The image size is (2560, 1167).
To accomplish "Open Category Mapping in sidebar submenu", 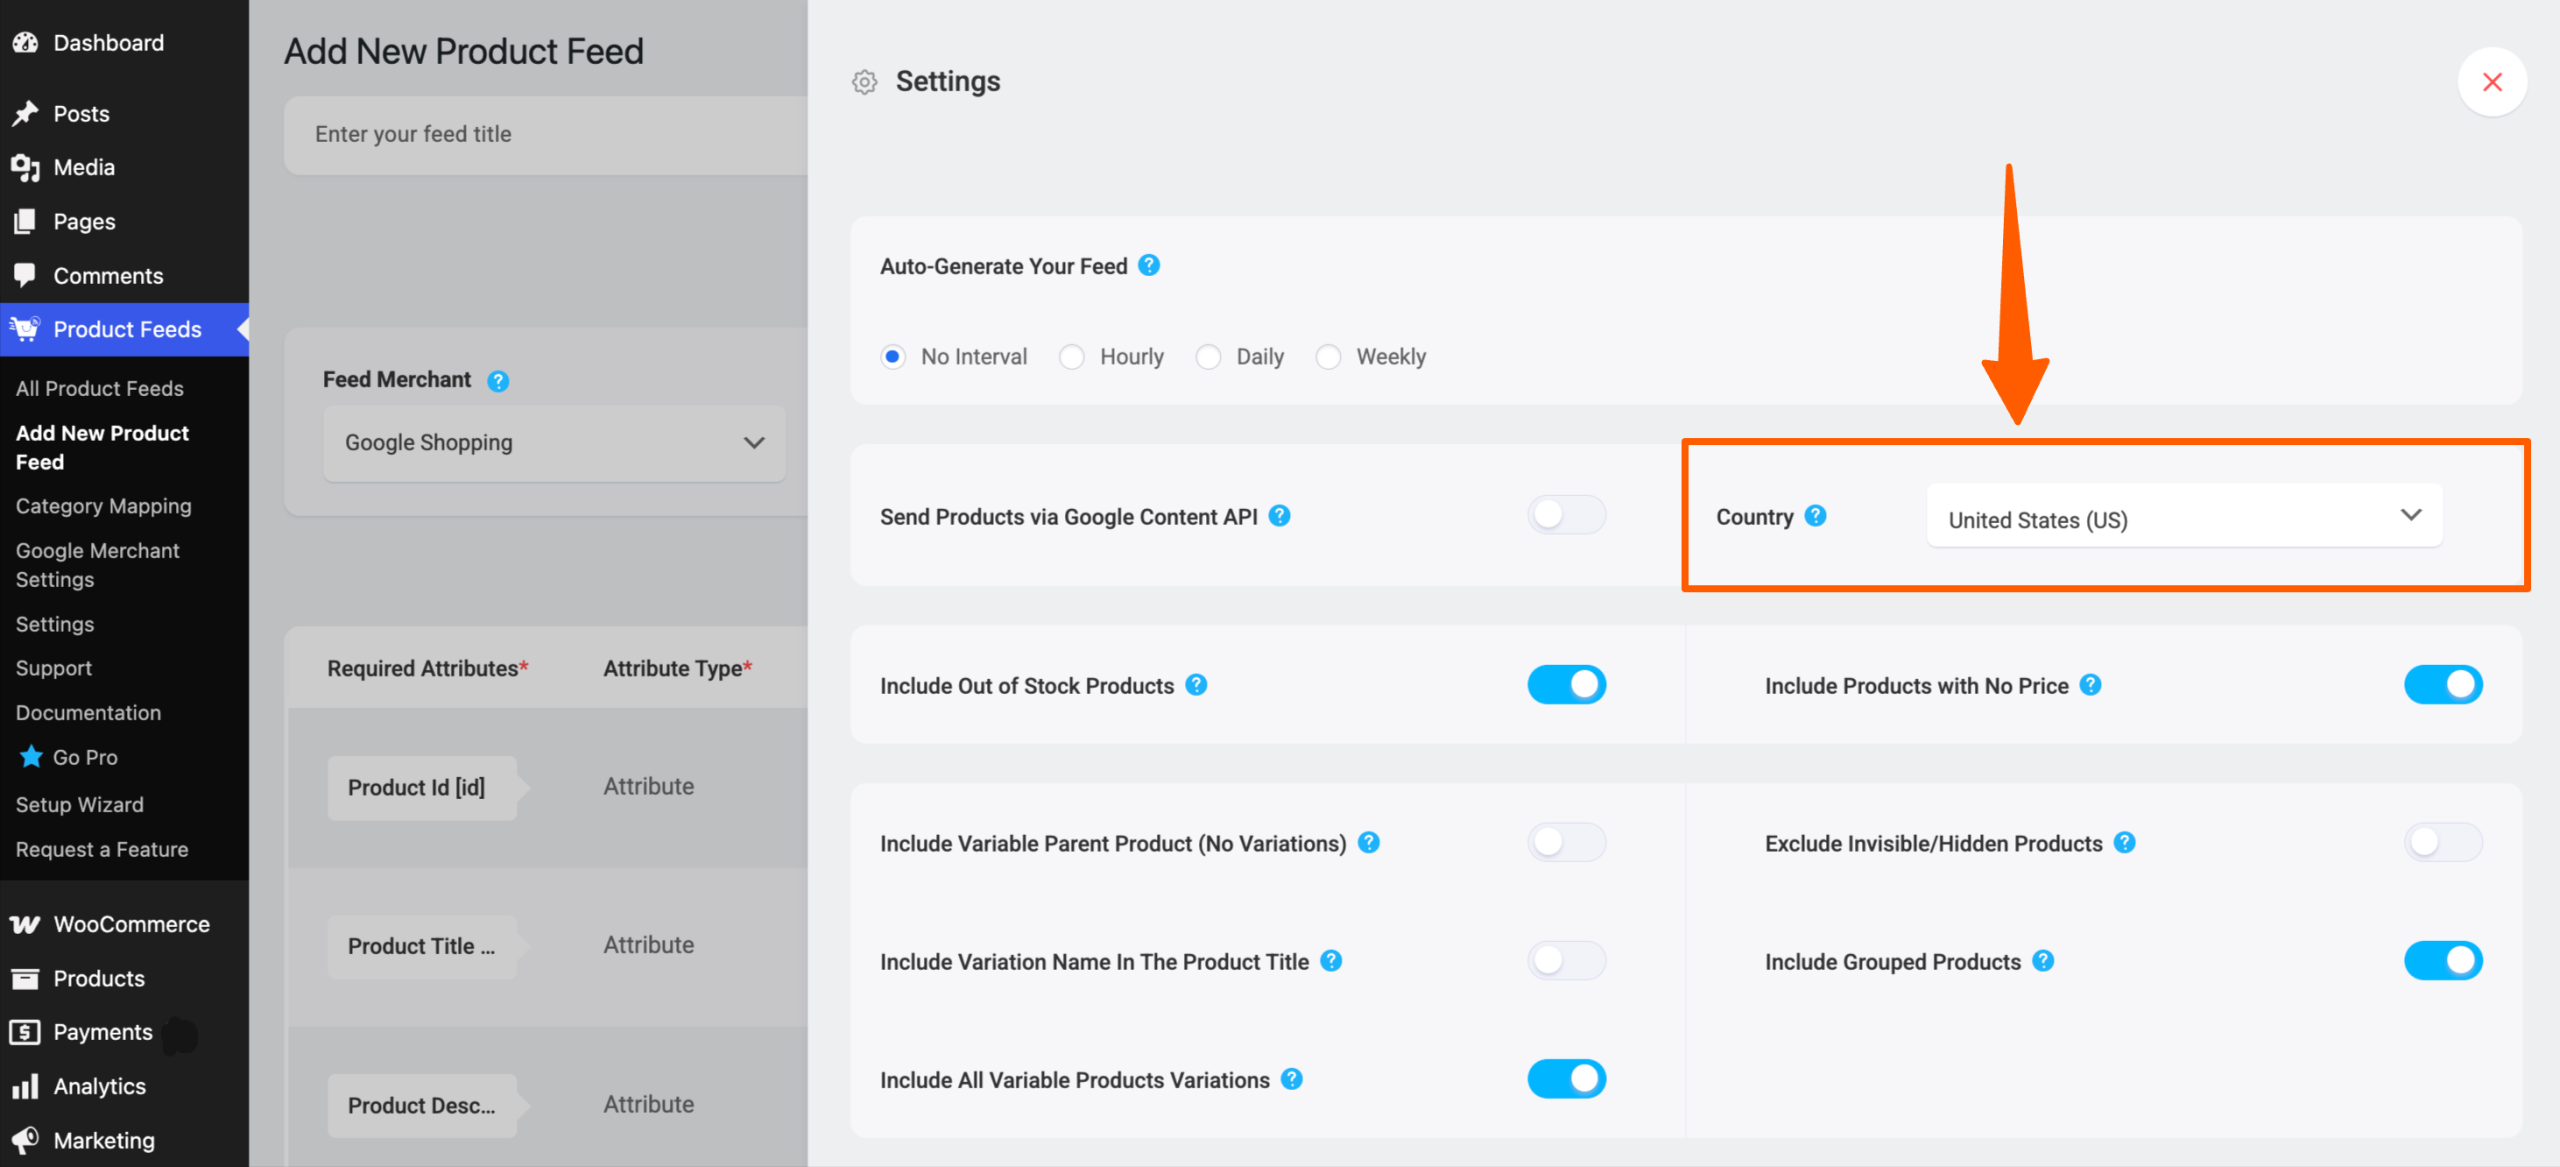I will click(103, 506).
